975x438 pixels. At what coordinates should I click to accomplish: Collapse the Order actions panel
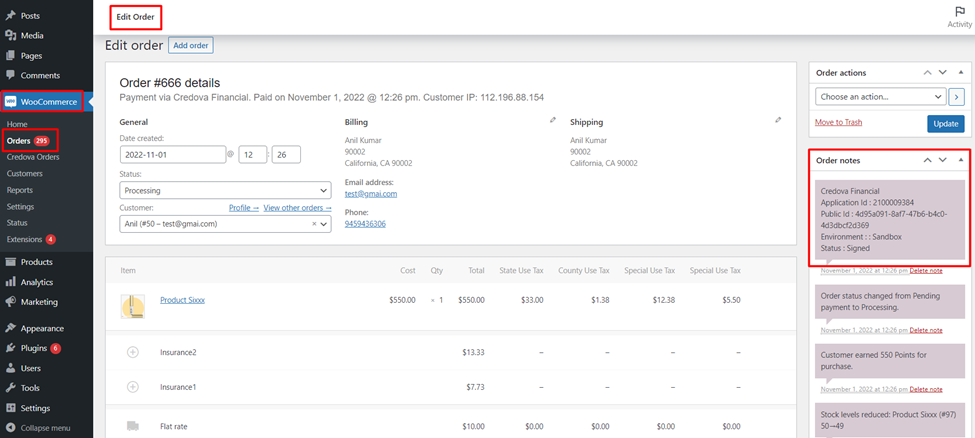coord(961,73)
